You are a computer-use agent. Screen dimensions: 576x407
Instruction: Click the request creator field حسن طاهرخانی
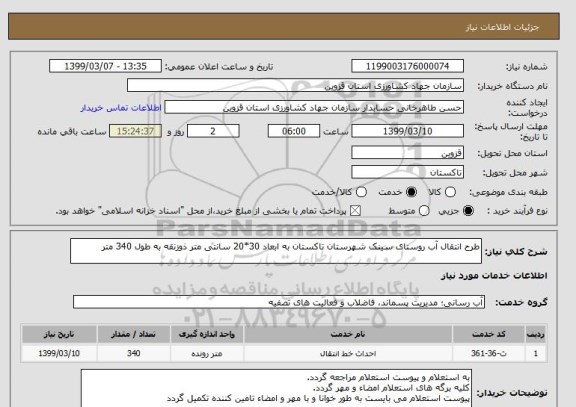click(314, 108)
